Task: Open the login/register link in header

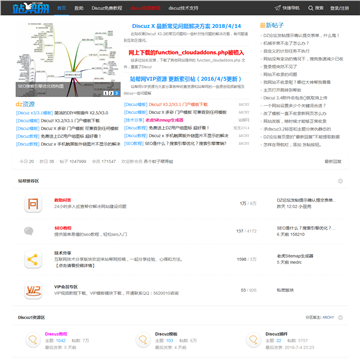Action: pyautogui.click(x=339, y=8)
